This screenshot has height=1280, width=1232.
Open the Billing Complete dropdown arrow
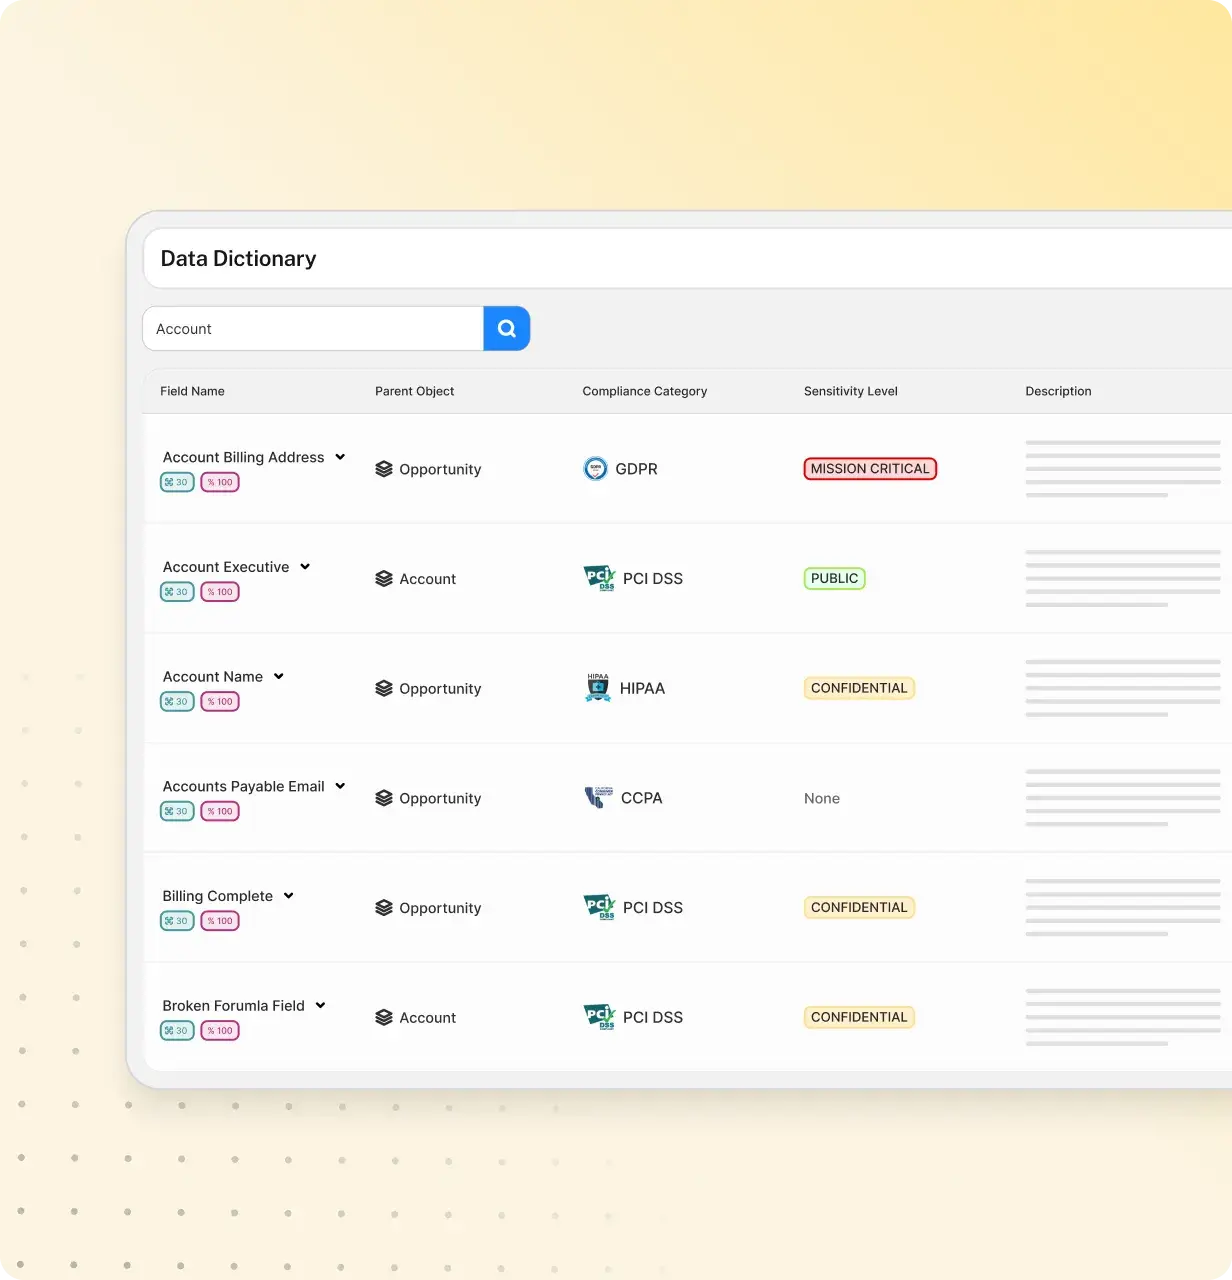289,896
